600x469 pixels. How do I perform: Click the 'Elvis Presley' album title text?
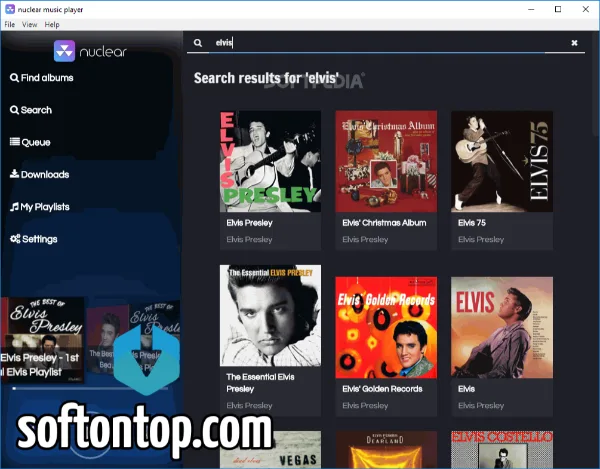click(x=249, y=223)
